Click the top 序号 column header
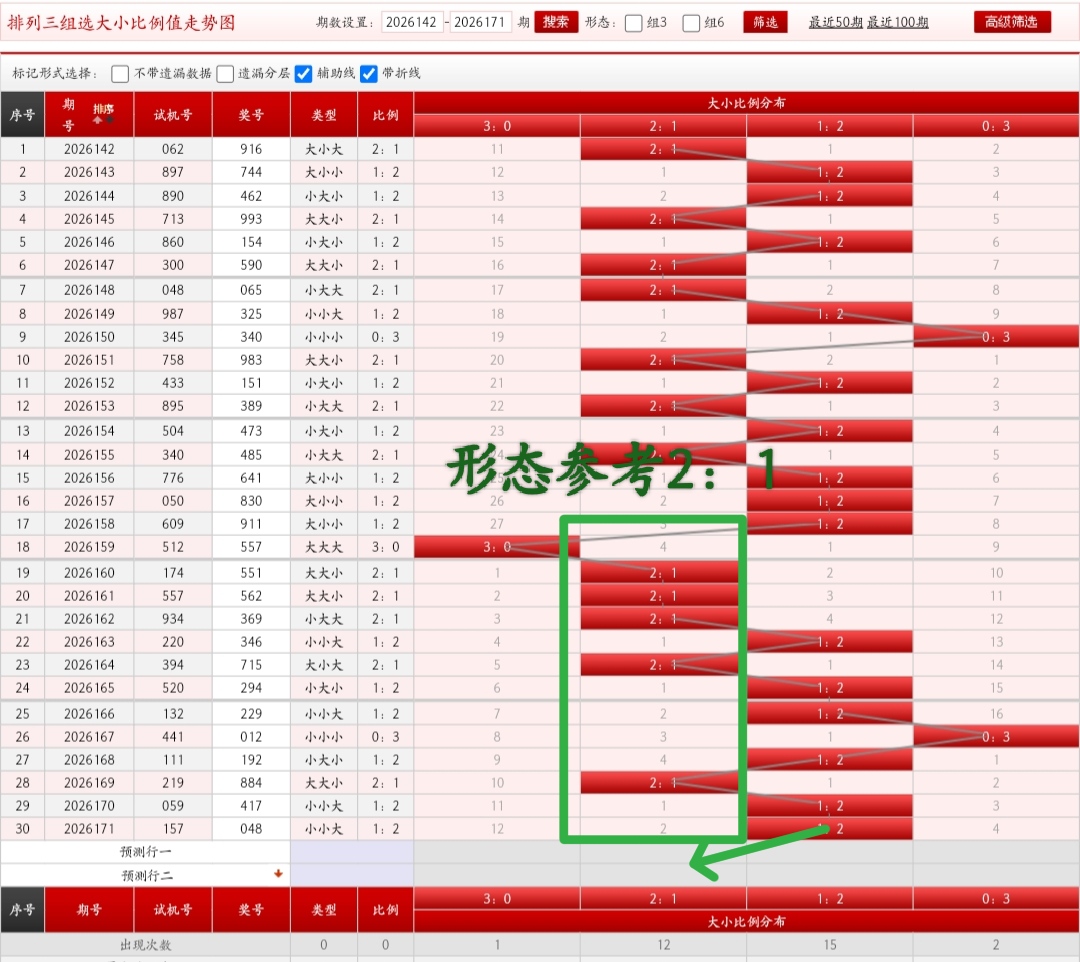This screenshot has height=962, width=1080. pyautogui.click(x=22, y=115)
